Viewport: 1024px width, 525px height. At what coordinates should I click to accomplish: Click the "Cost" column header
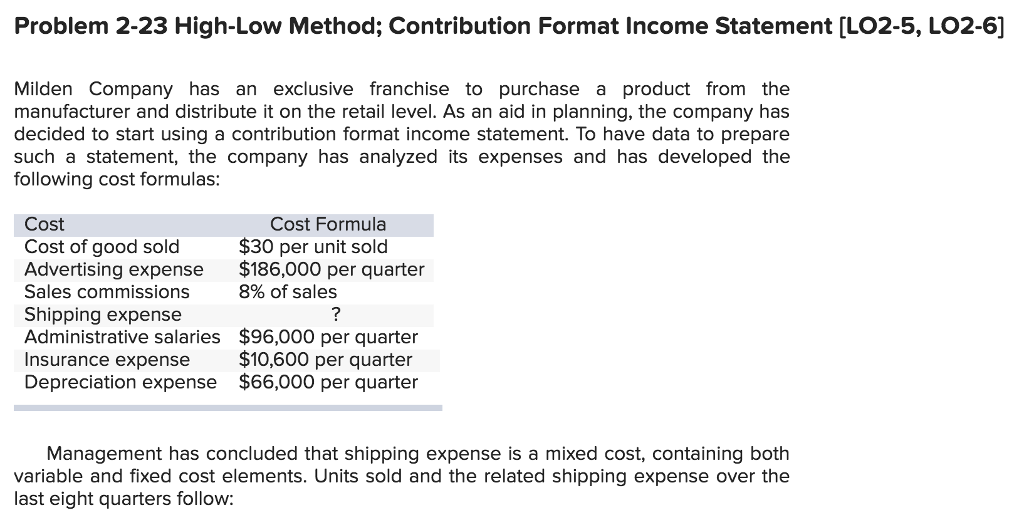(44, 224)
